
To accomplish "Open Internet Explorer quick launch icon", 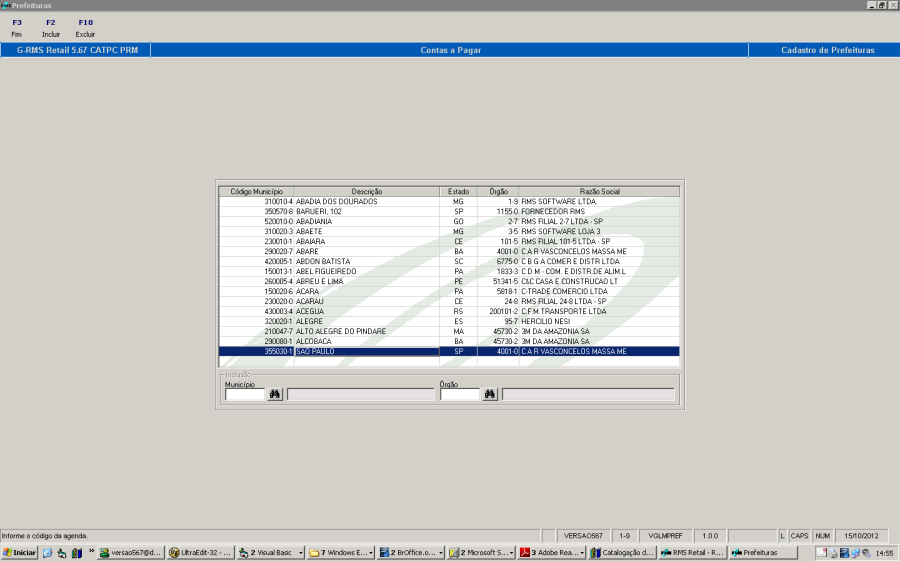I will point(48,553).
